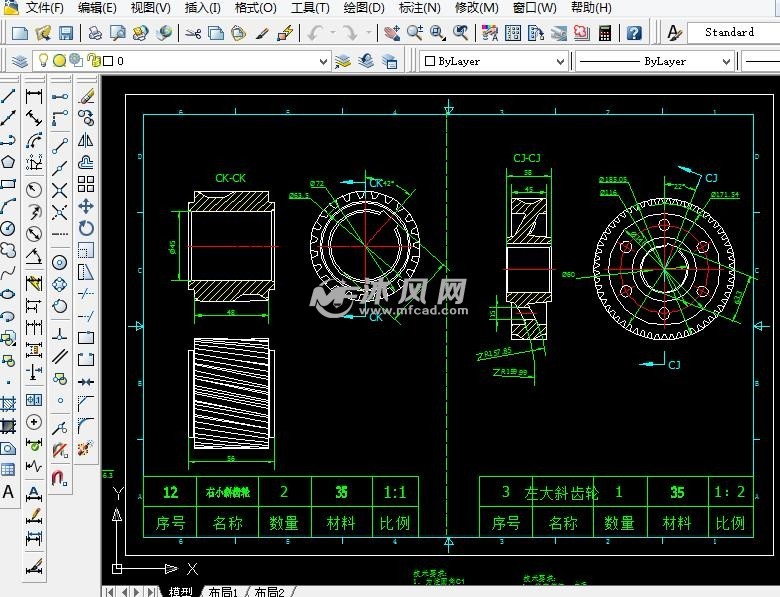Select the Line draw tool
The image size is (780, 597).
pyautogui.click(x=8, y=96)
